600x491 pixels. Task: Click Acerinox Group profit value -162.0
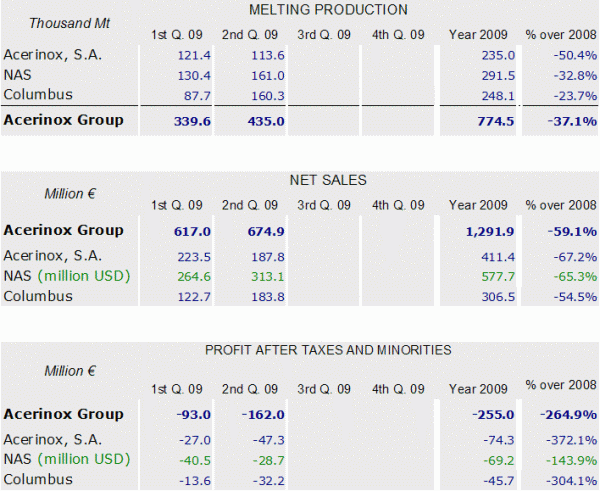[x=264, y=415]
